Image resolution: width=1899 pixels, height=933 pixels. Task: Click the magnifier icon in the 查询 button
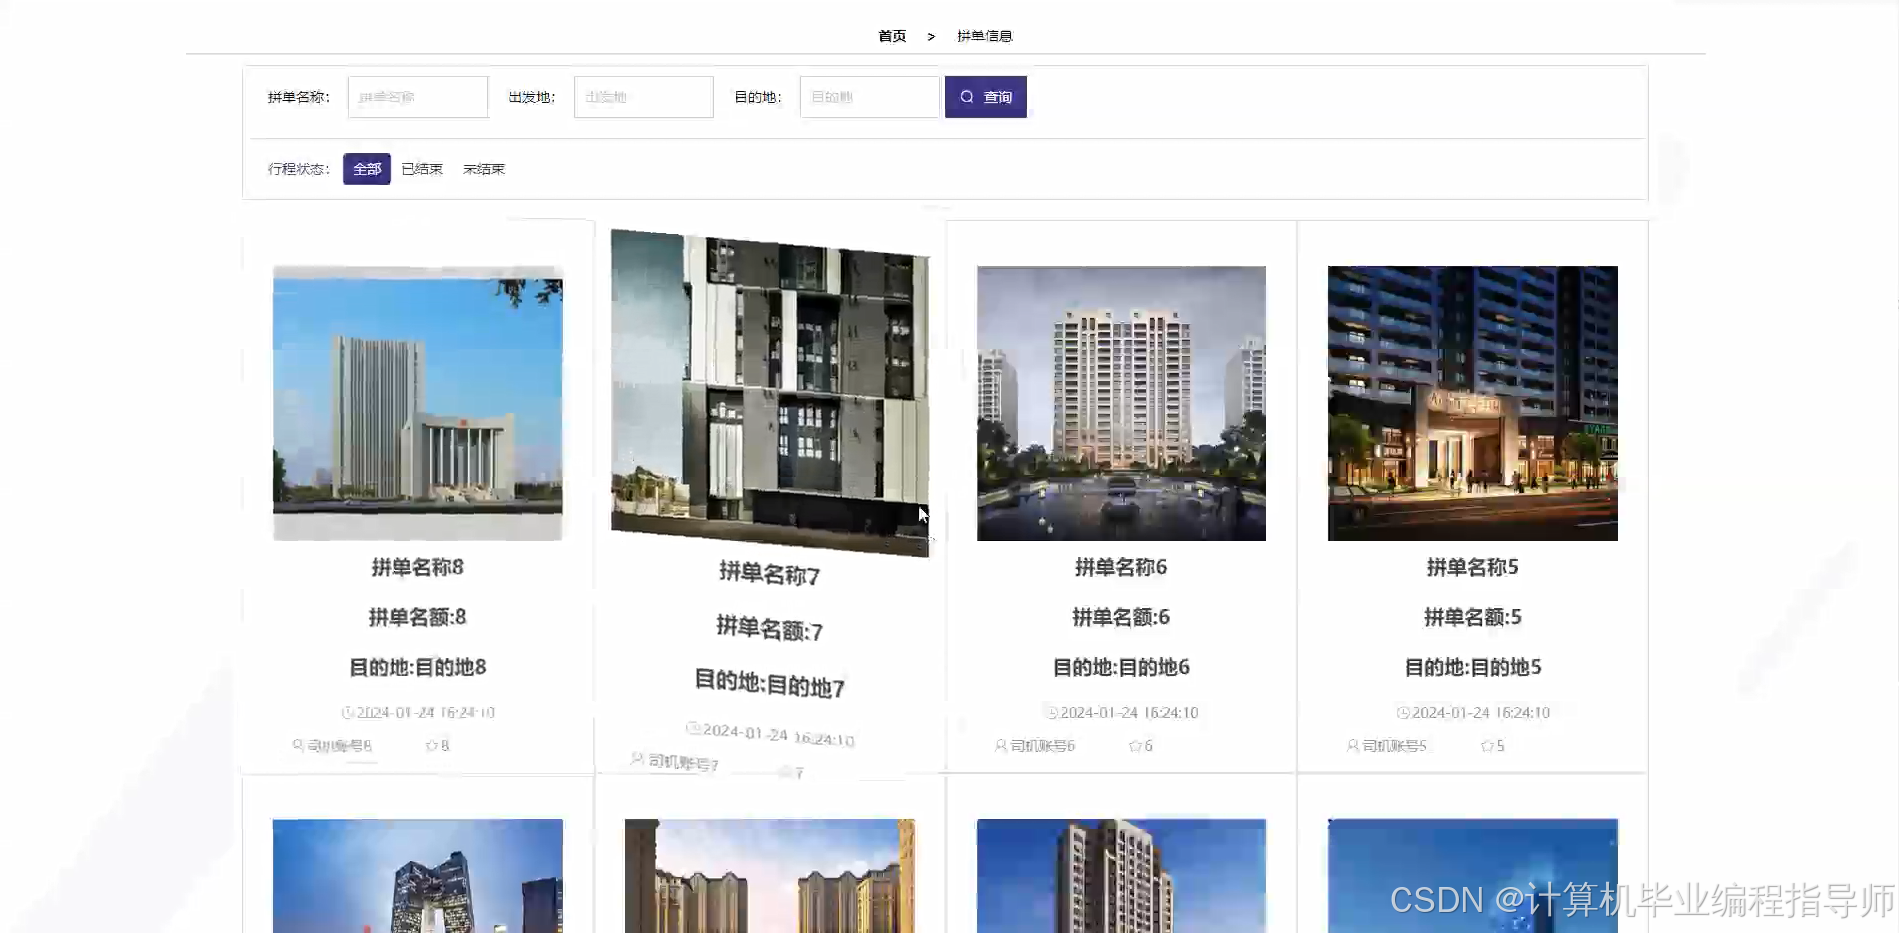point(966,96)
